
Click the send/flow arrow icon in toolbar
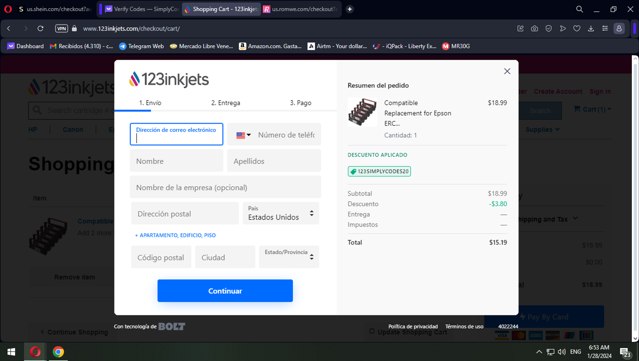click(x=562, y=29)
